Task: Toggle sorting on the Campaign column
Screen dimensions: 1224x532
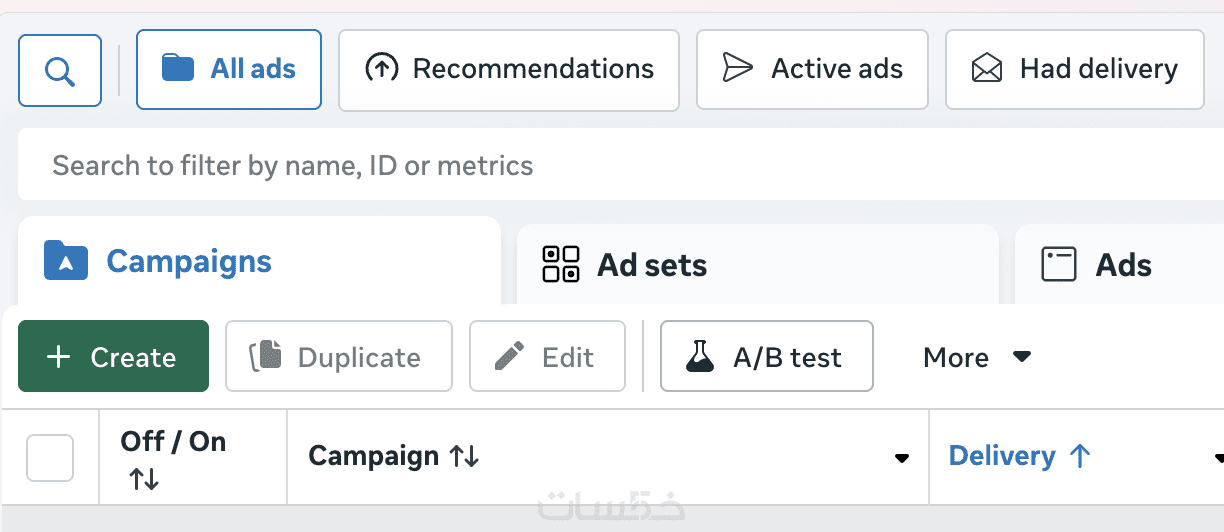Action: 464,457
